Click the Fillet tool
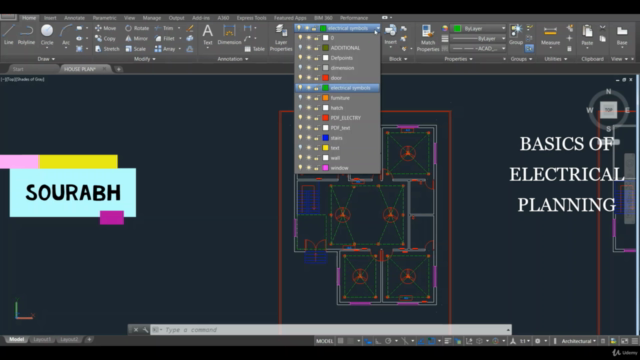This screenshot has height=360, width=640. tap(164, 38)
